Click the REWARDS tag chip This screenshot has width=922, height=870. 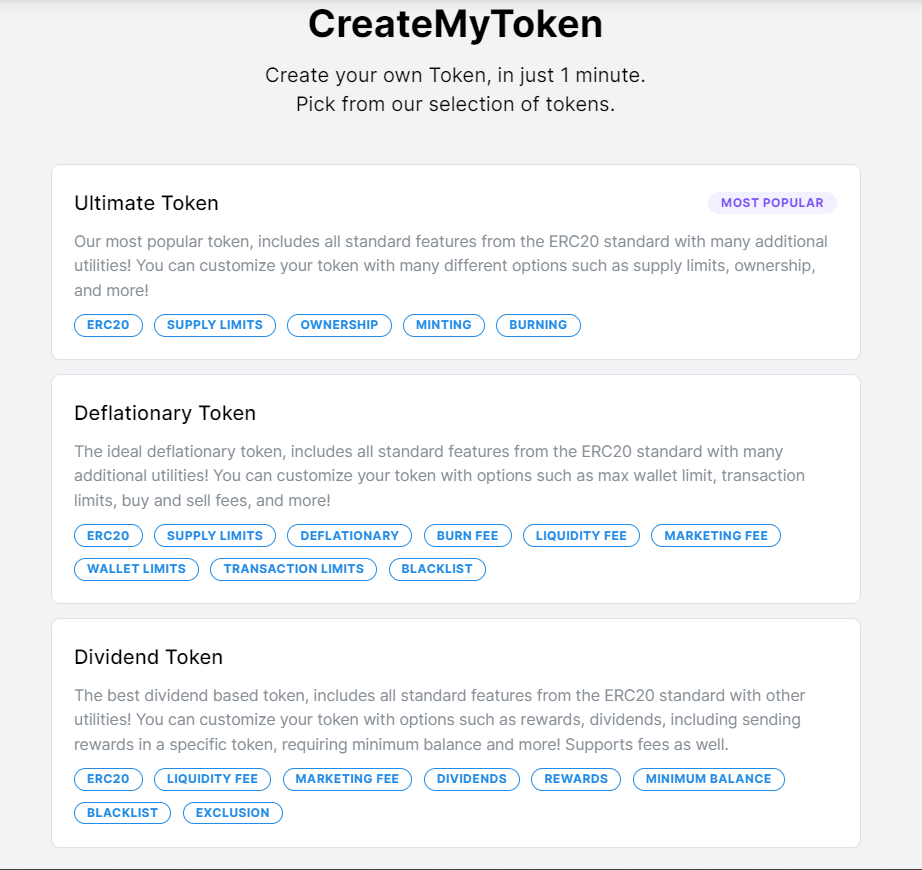pyautogui.click(x=576, y=779)
